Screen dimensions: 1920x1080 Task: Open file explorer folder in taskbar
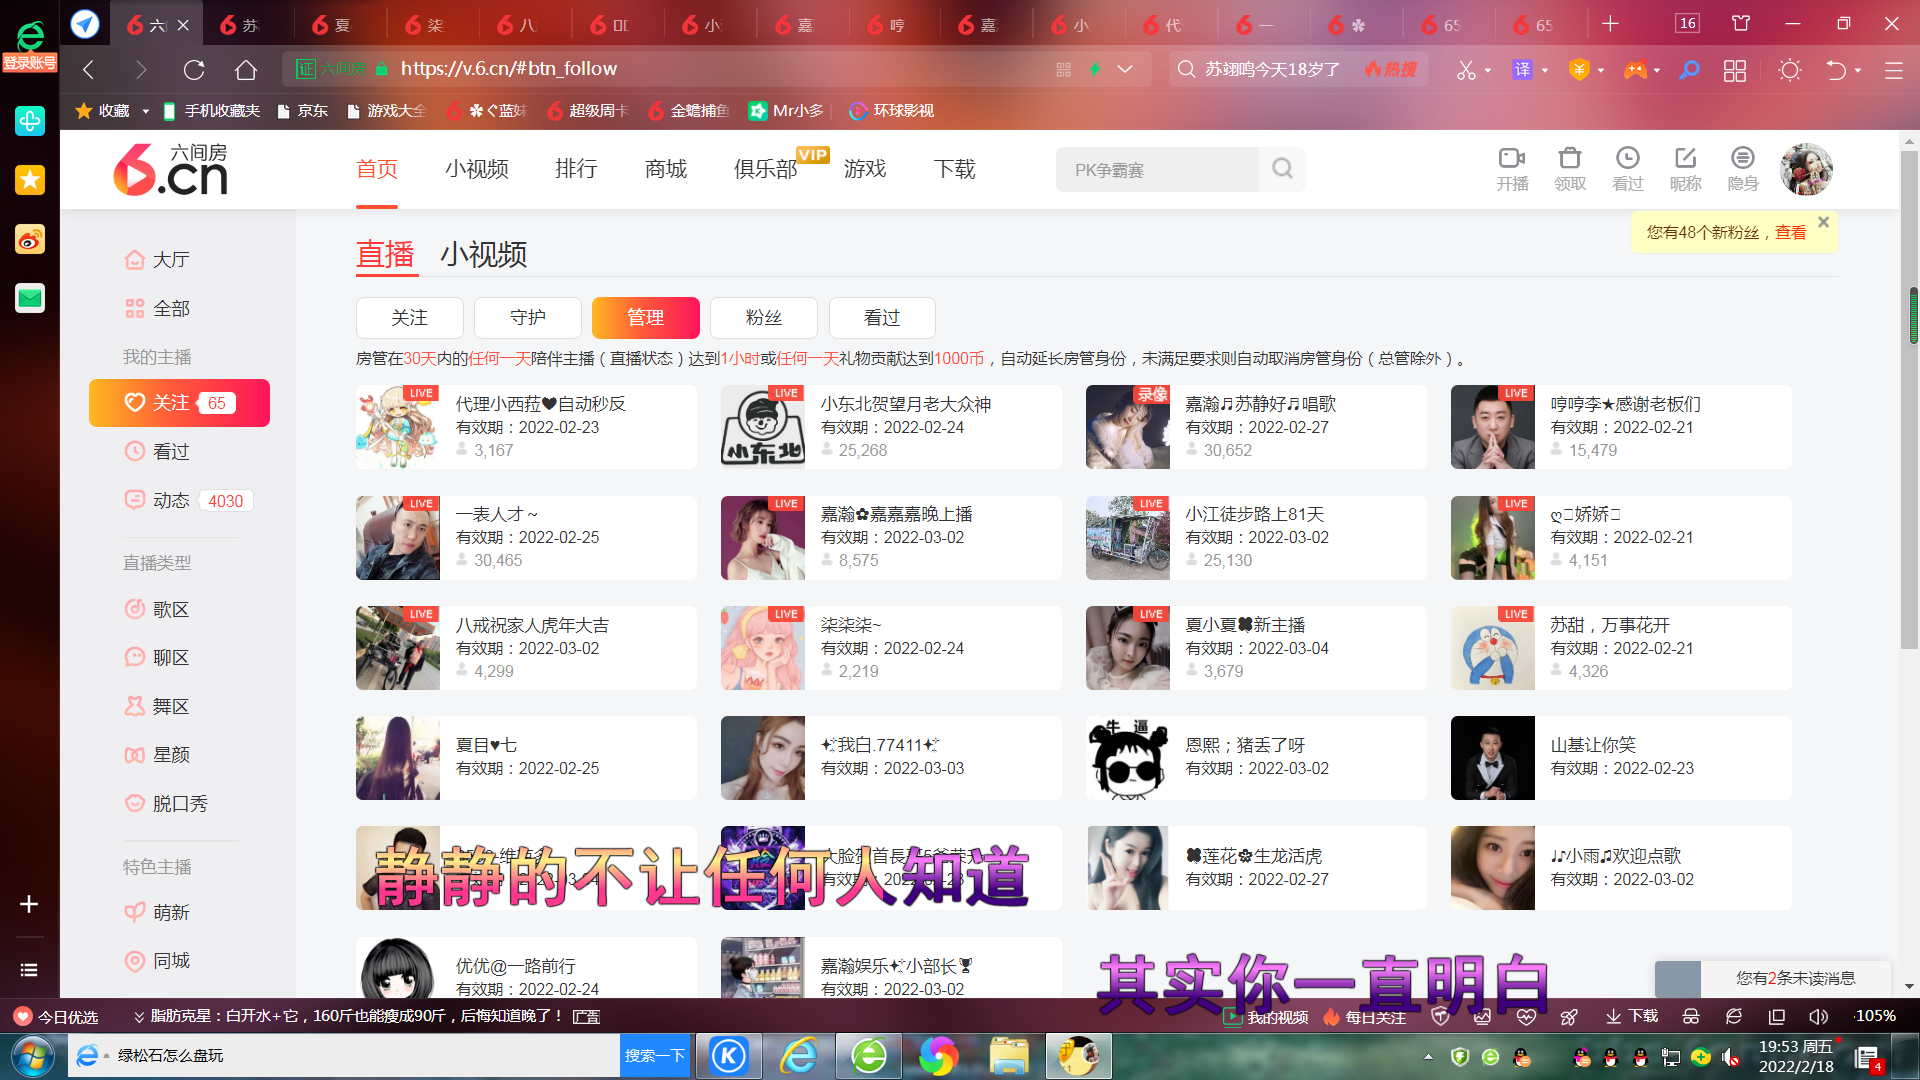point(1009,1056)
